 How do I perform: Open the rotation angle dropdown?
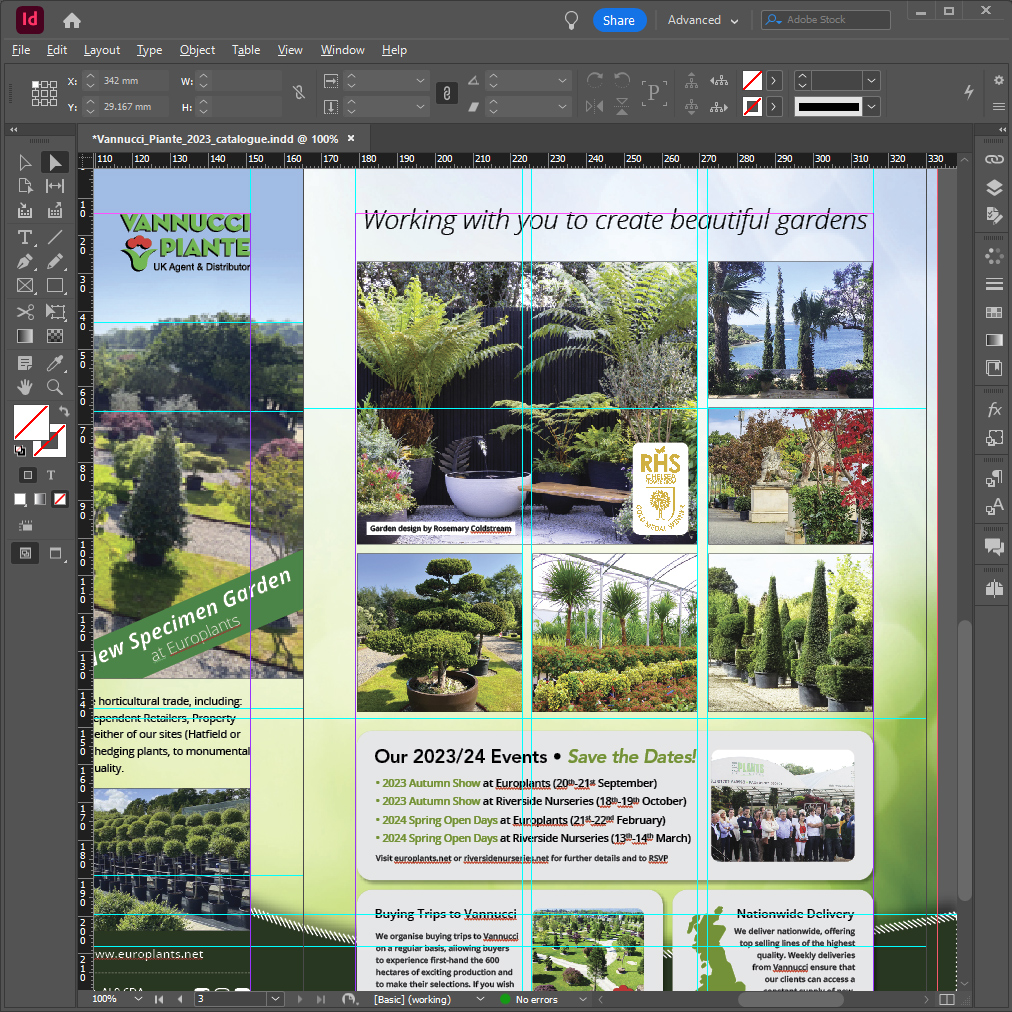(x=562, y=81)
